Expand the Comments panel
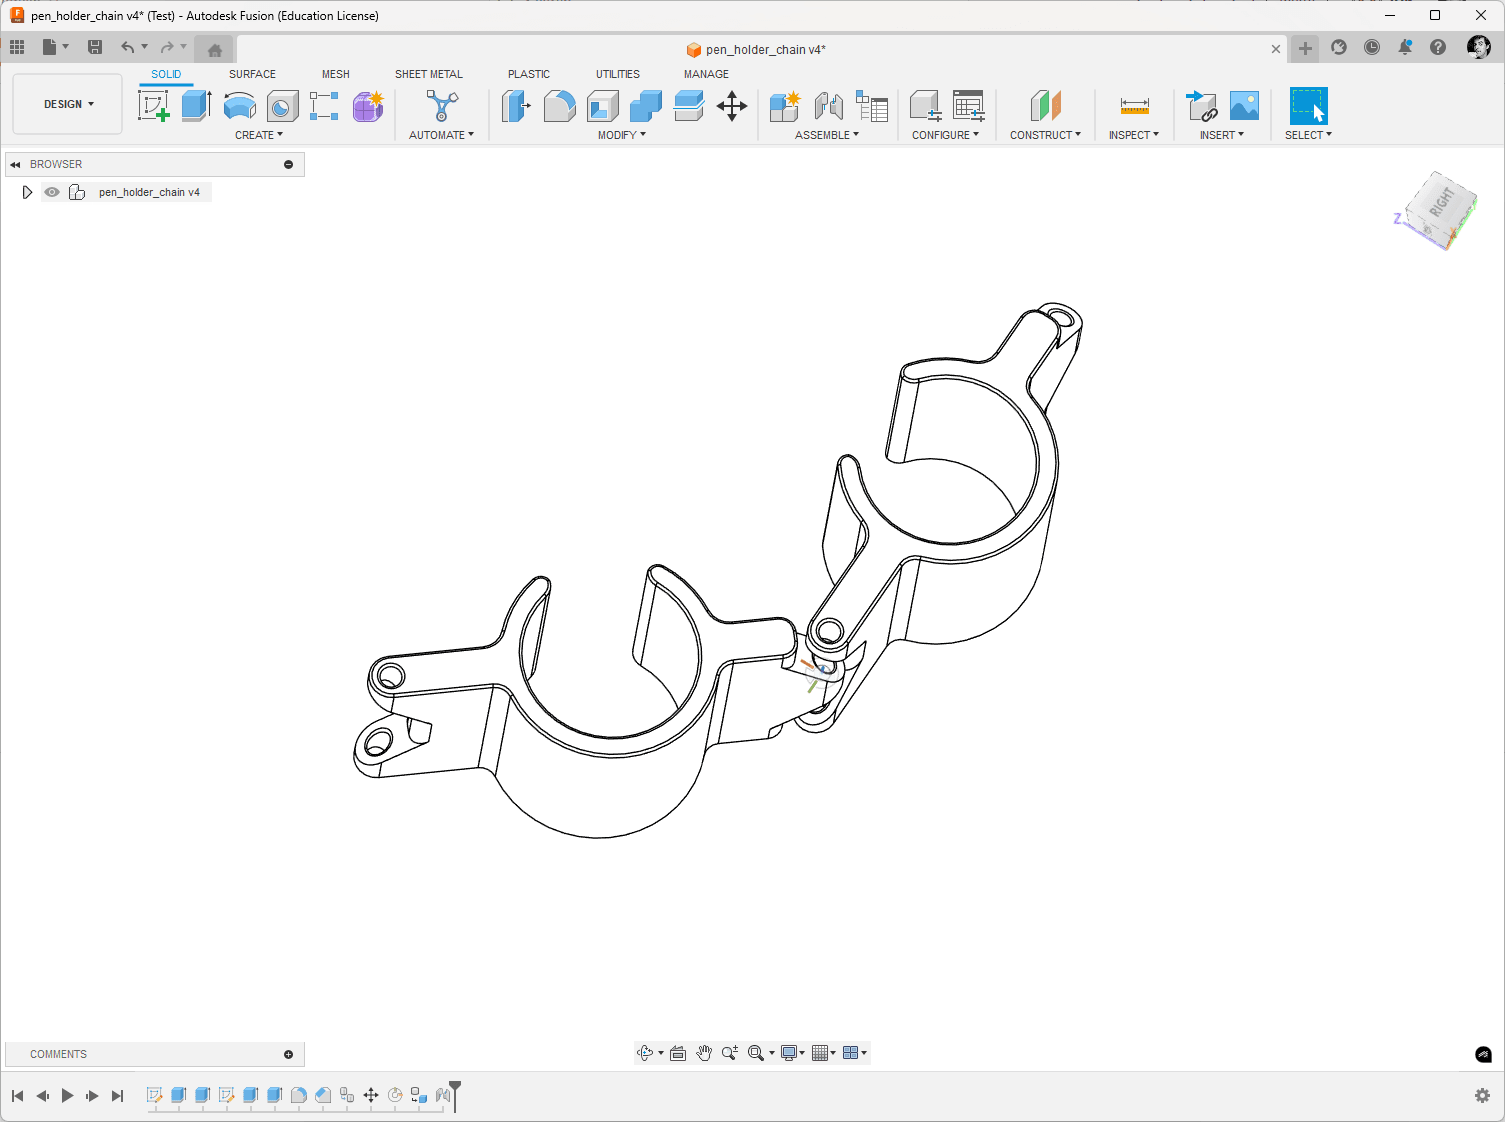The image size is (1505, 1122). click(x=288, y=1054)
